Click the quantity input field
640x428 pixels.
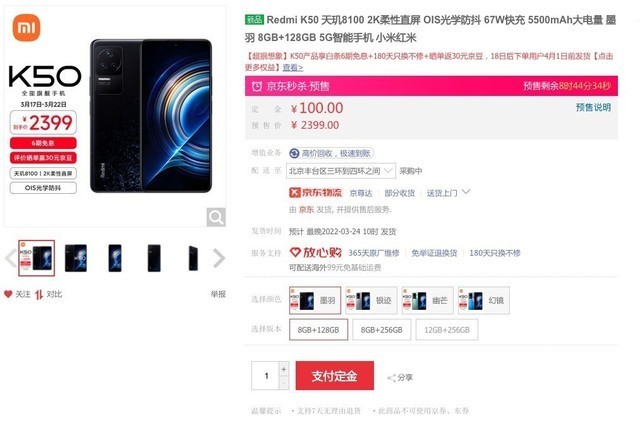pyautogui.click(x=265, y=375)
